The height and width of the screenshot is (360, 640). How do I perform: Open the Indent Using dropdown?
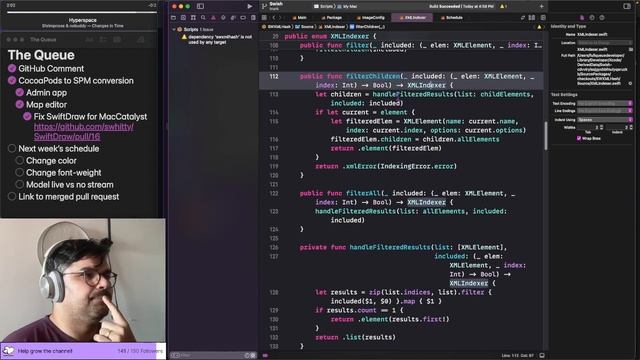pyautogui.click(x=605, y=120)
